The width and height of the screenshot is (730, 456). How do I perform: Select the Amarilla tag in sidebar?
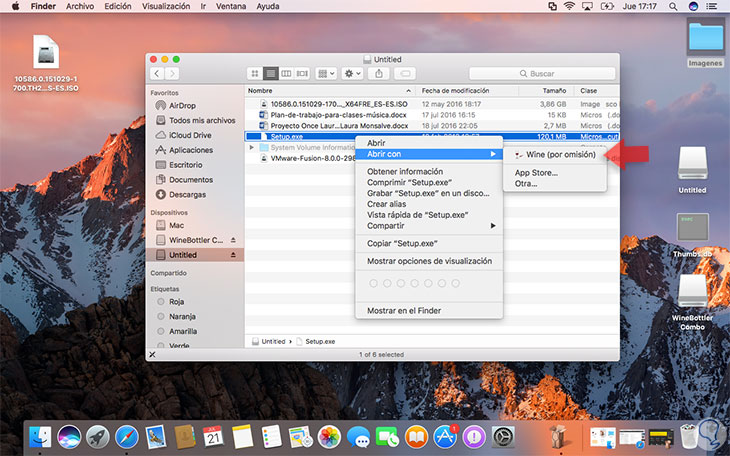183,332
